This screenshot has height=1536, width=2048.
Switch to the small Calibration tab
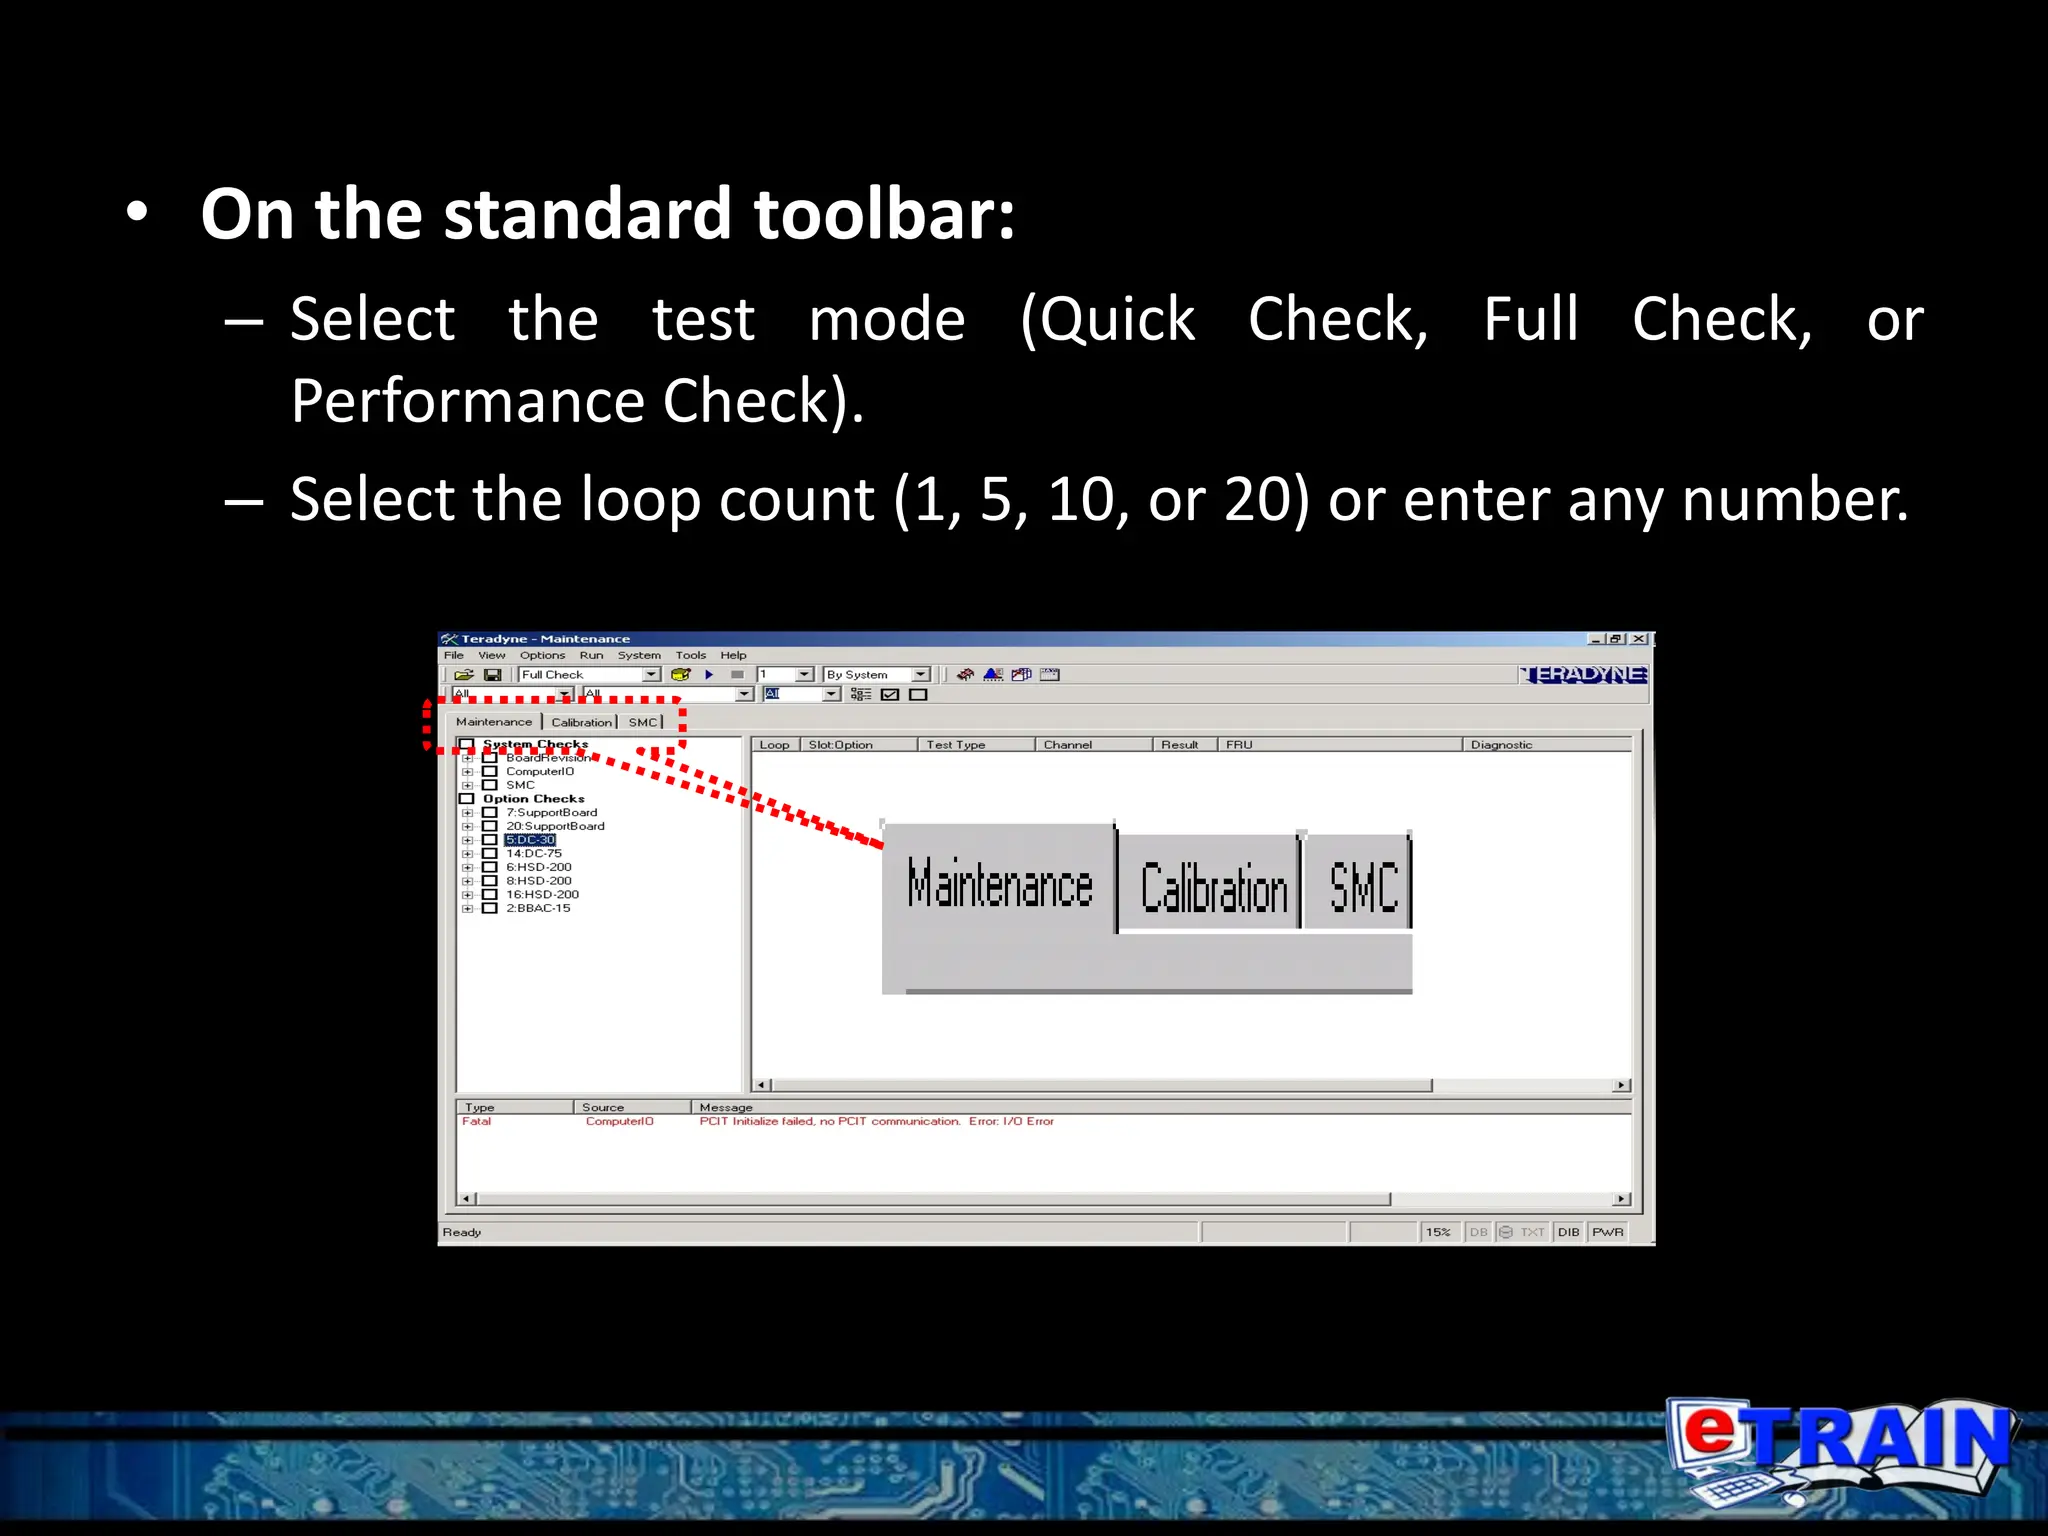581,722
